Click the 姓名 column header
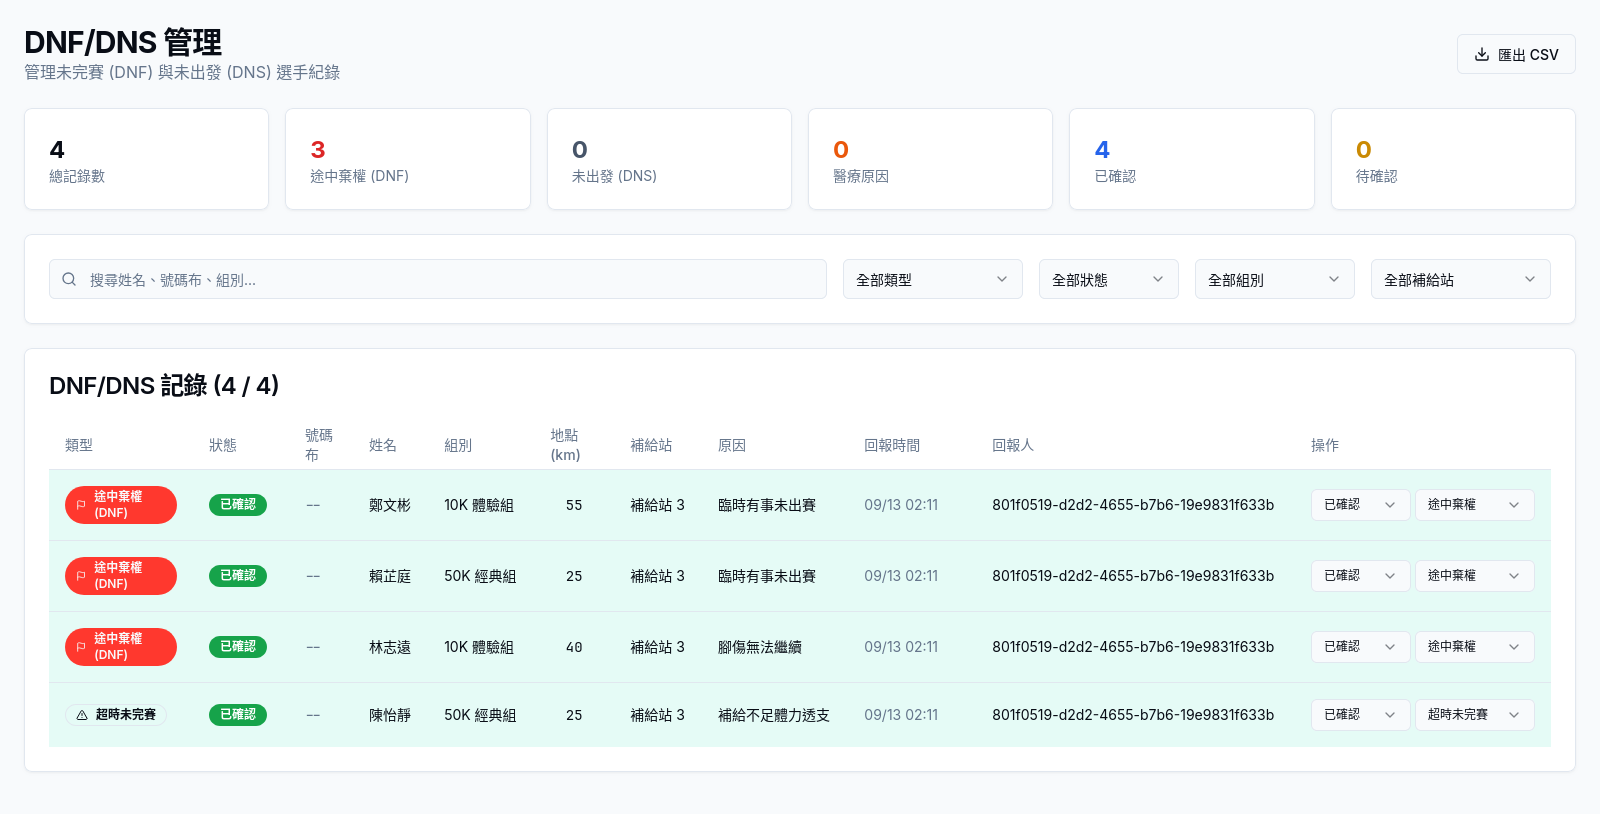The width and height of the screenshot is (1600, 814). point(383,445)
